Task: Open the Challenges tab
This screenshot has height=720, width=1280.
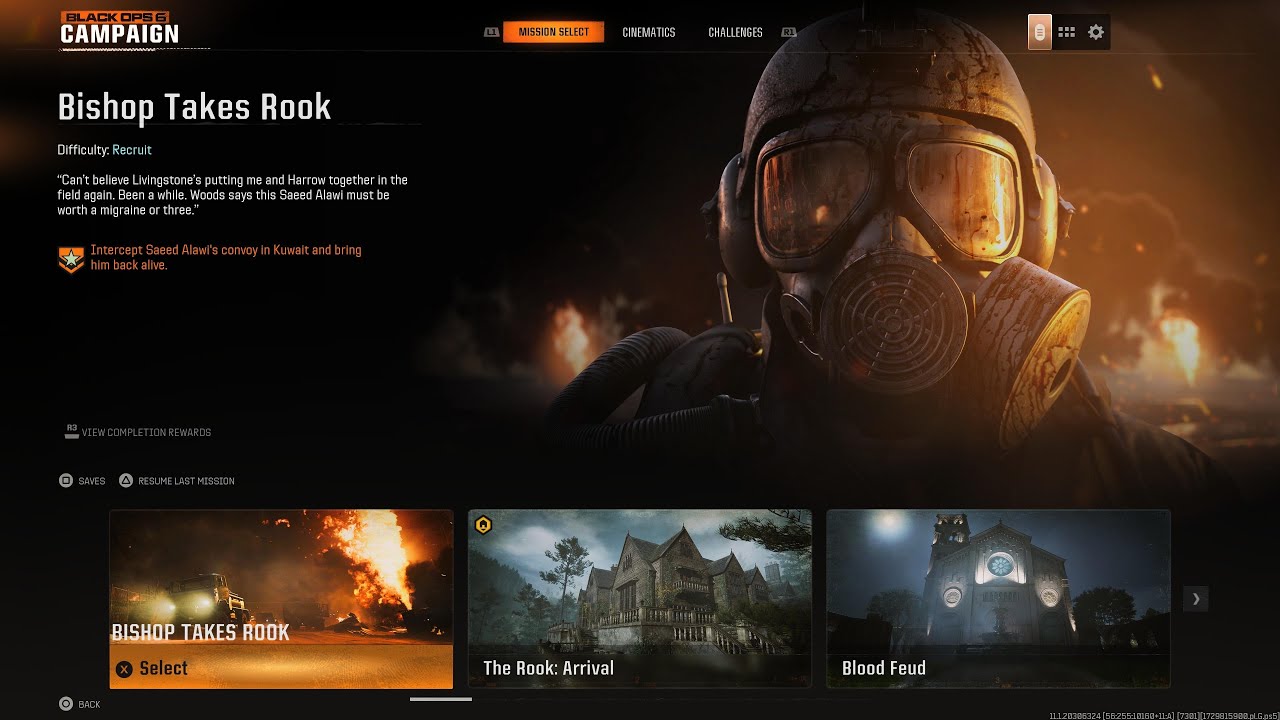Action: 735,32
